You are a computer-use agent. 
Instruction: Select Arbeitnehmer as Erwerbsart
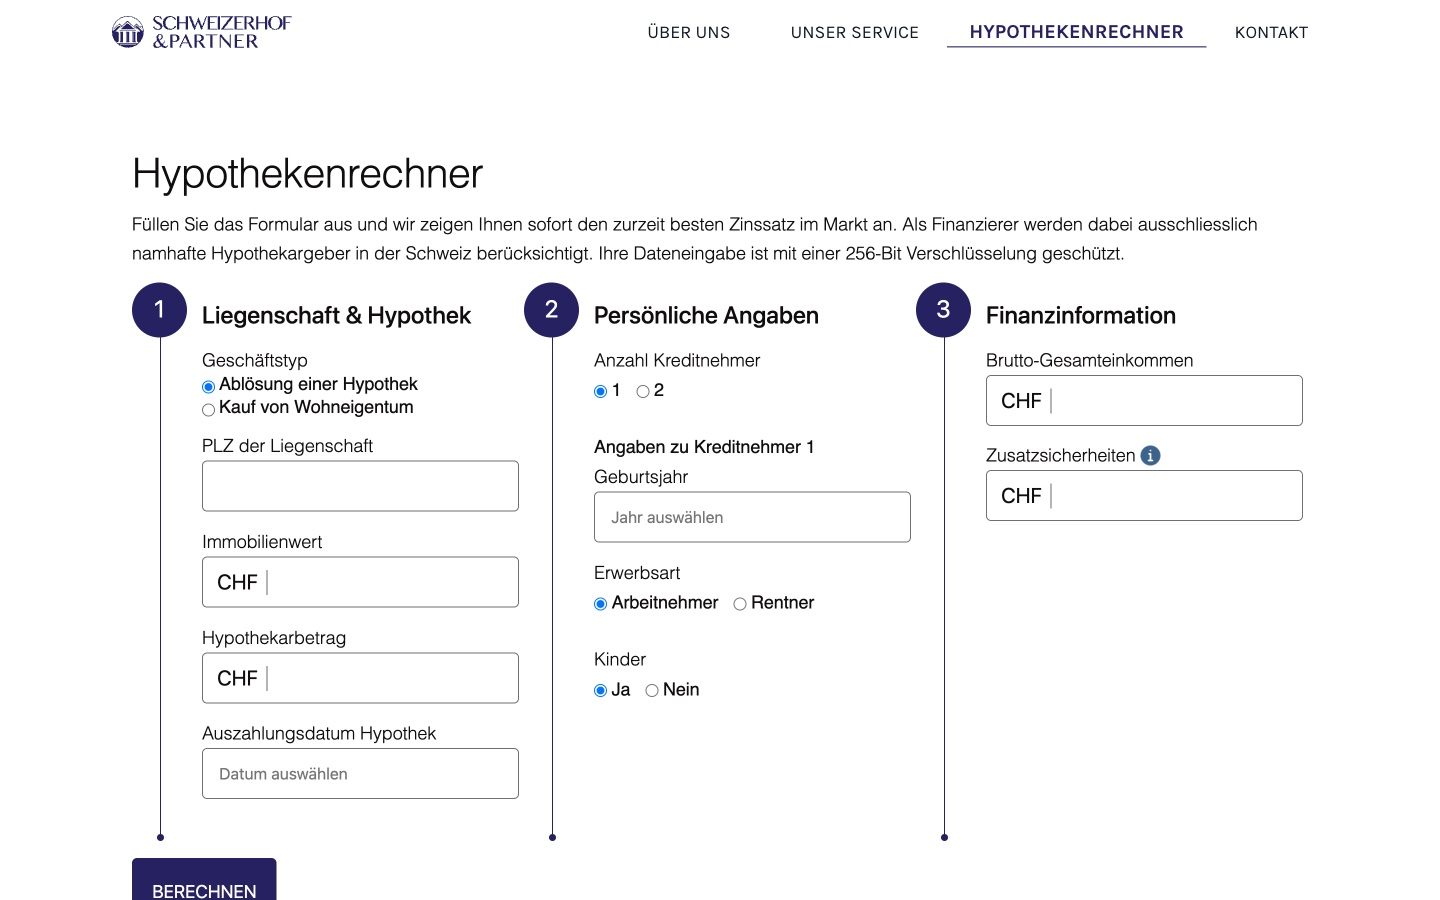tap(600, 604)
